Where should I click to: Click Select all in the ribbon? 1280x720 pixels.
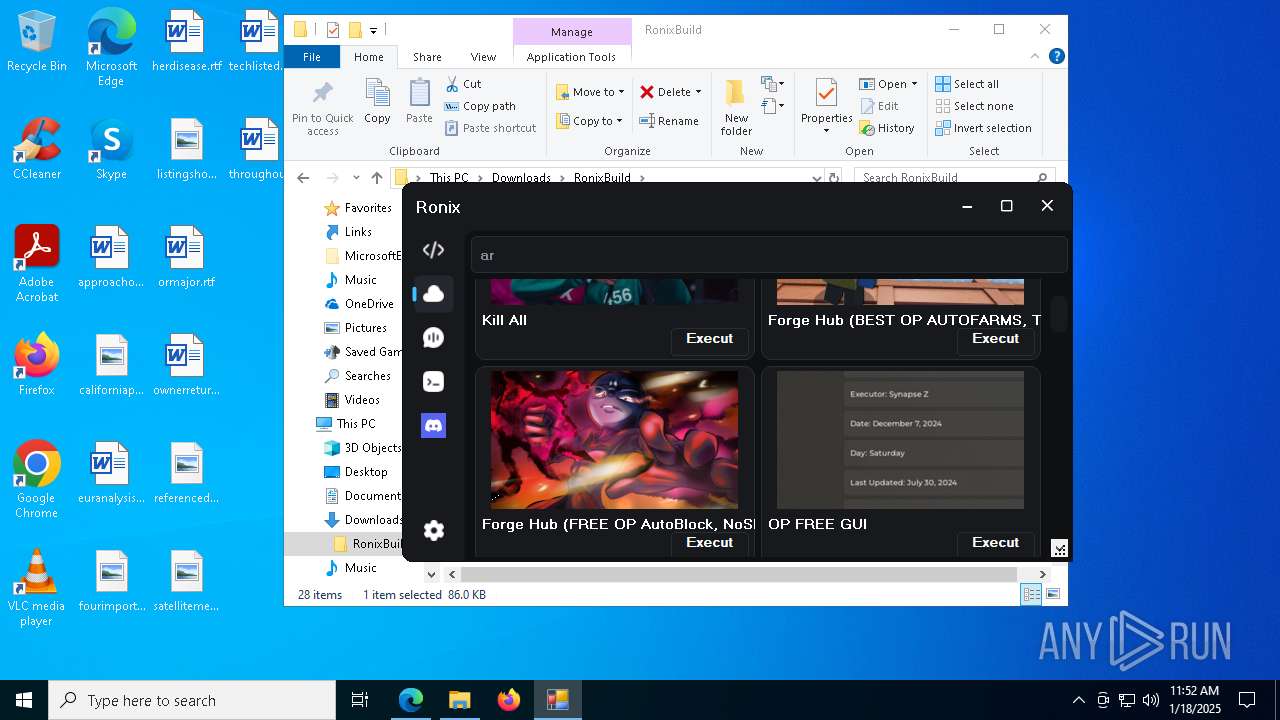point(967,84)
